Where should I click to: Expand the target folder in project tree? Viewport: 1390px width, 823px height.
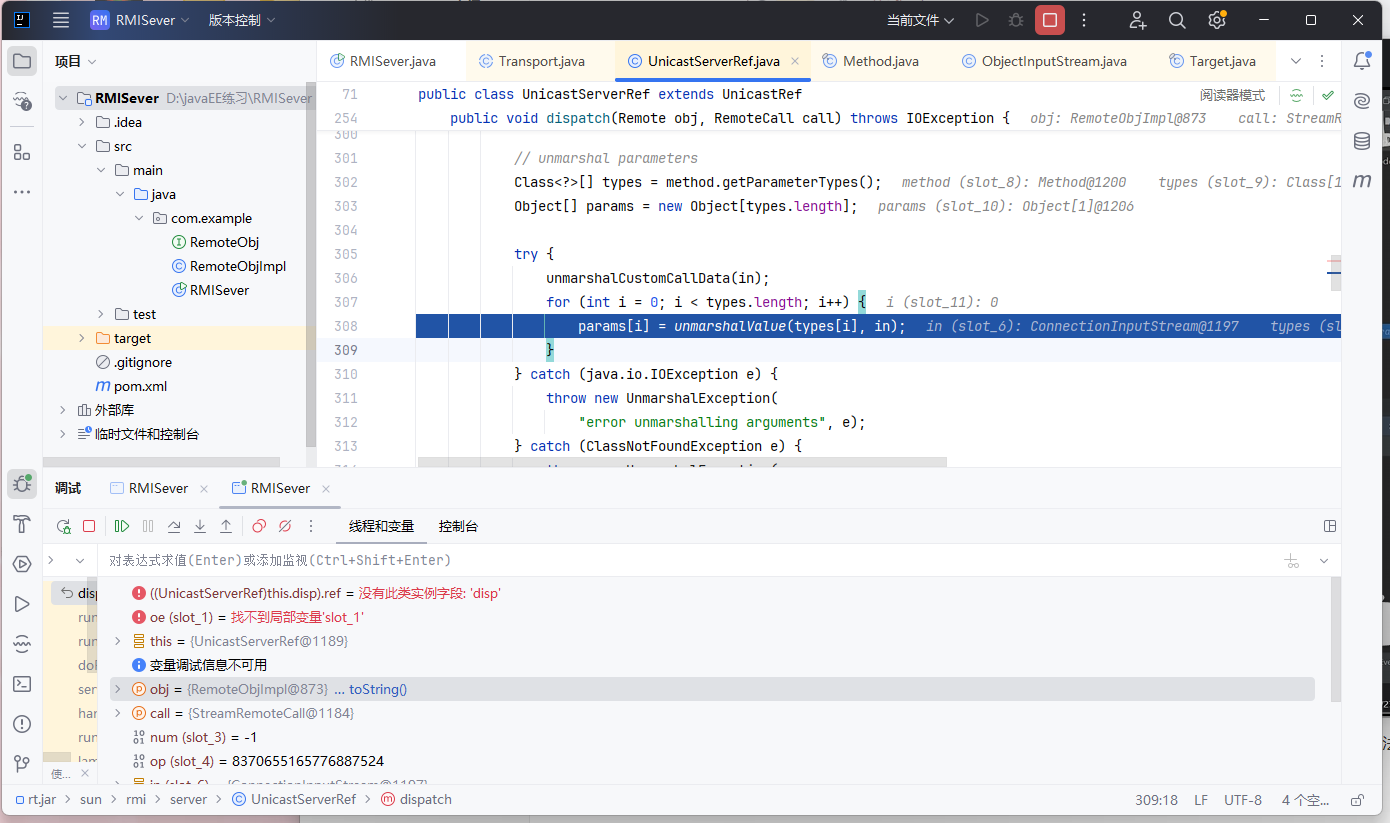[x=82, y=338]
